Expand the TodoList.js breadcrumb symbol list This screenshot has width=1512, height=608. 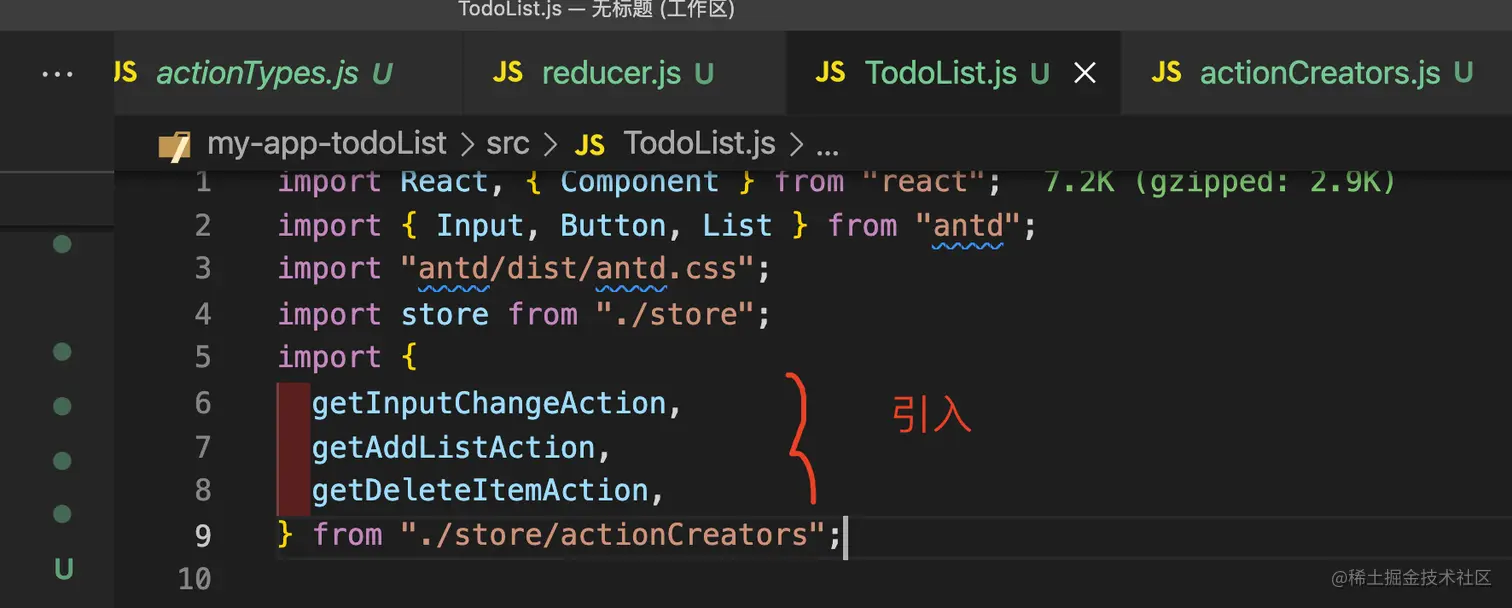click(x=699, y=144)
